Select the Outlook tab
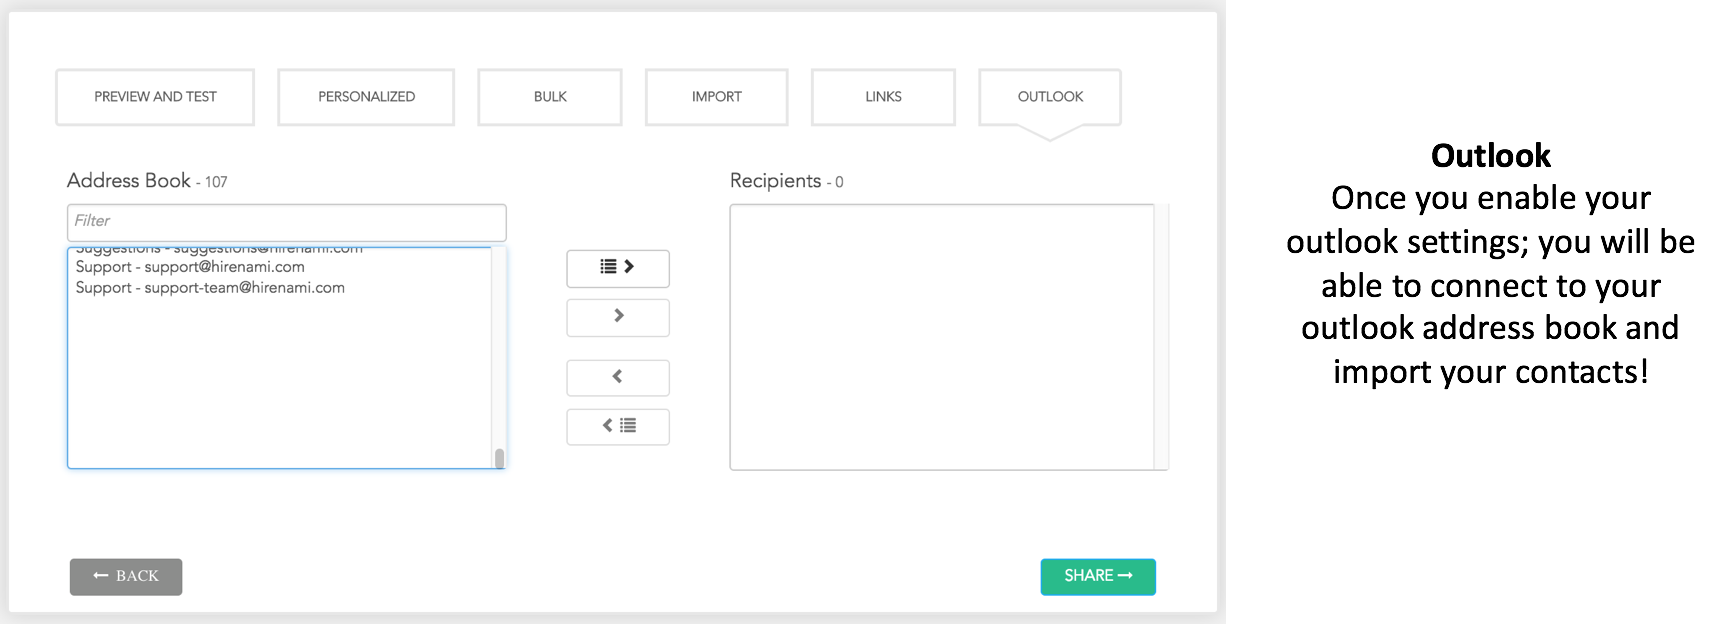 (1050, 97)
